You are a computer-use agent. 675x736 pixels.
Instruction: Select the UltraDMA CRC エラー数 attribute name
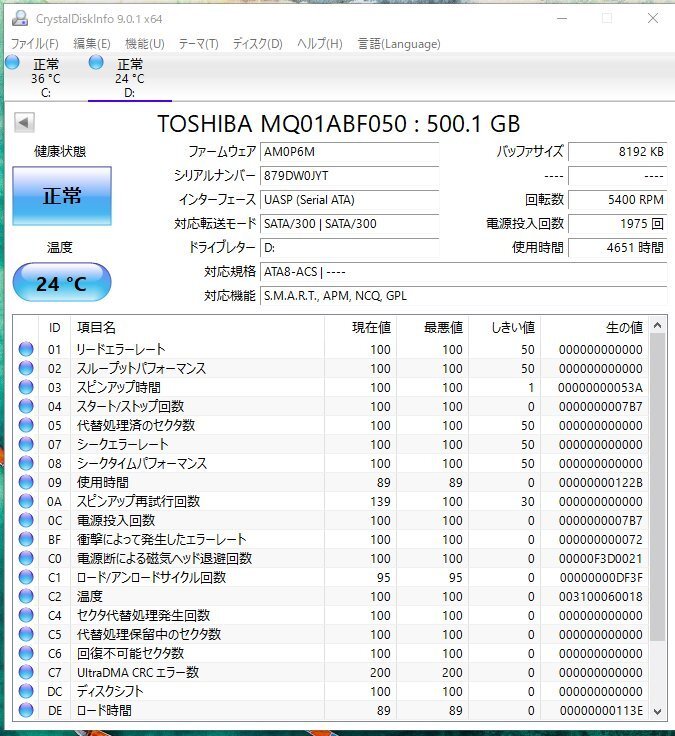pyautogui.click(x=138, y=672)
